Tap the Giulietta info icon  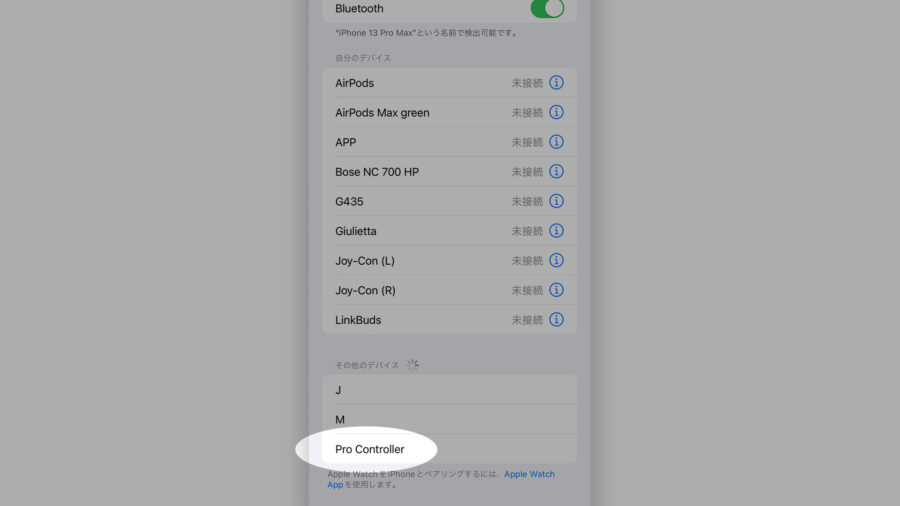coord(556,231)
